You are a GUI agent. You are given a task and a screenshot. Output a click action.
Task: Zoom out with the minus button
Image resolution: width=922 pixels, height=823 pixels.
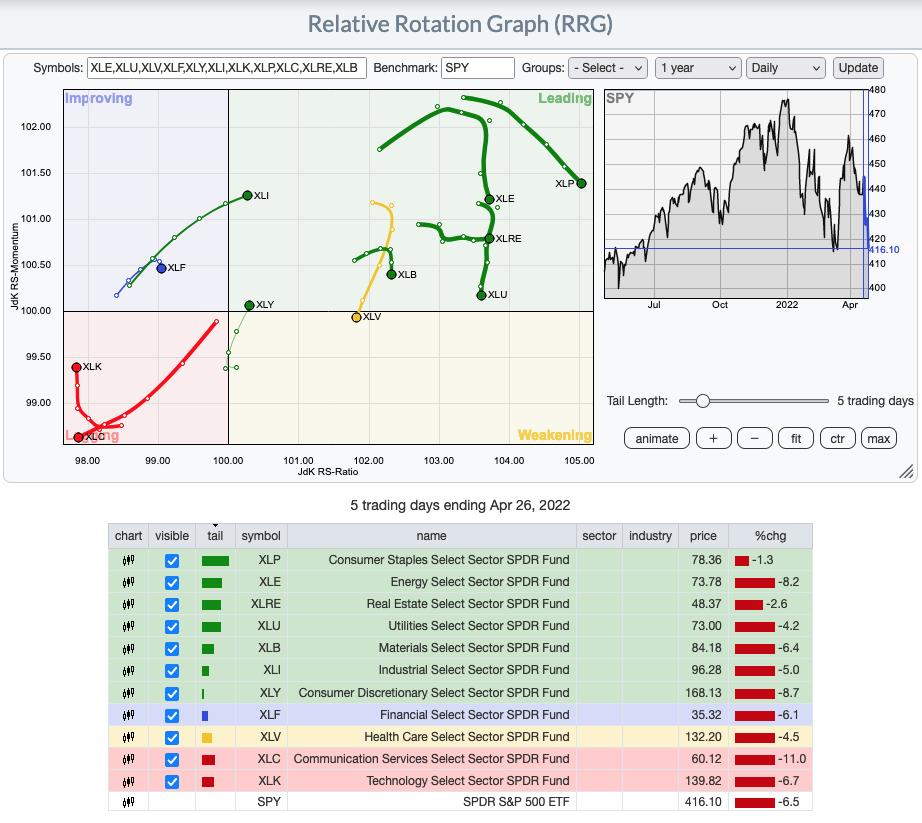coord(754,439)
